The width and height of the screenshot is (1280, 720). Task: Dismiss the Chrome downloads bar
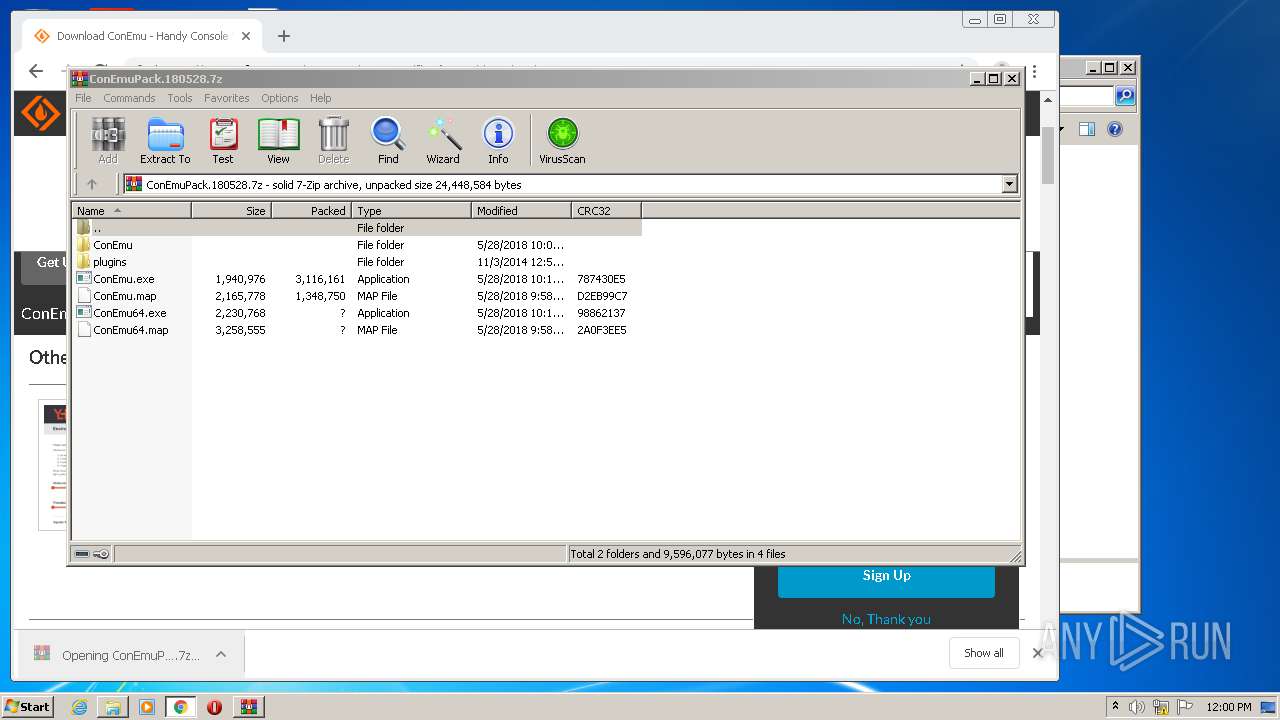pyautogui.click(x=1038, y=653)
